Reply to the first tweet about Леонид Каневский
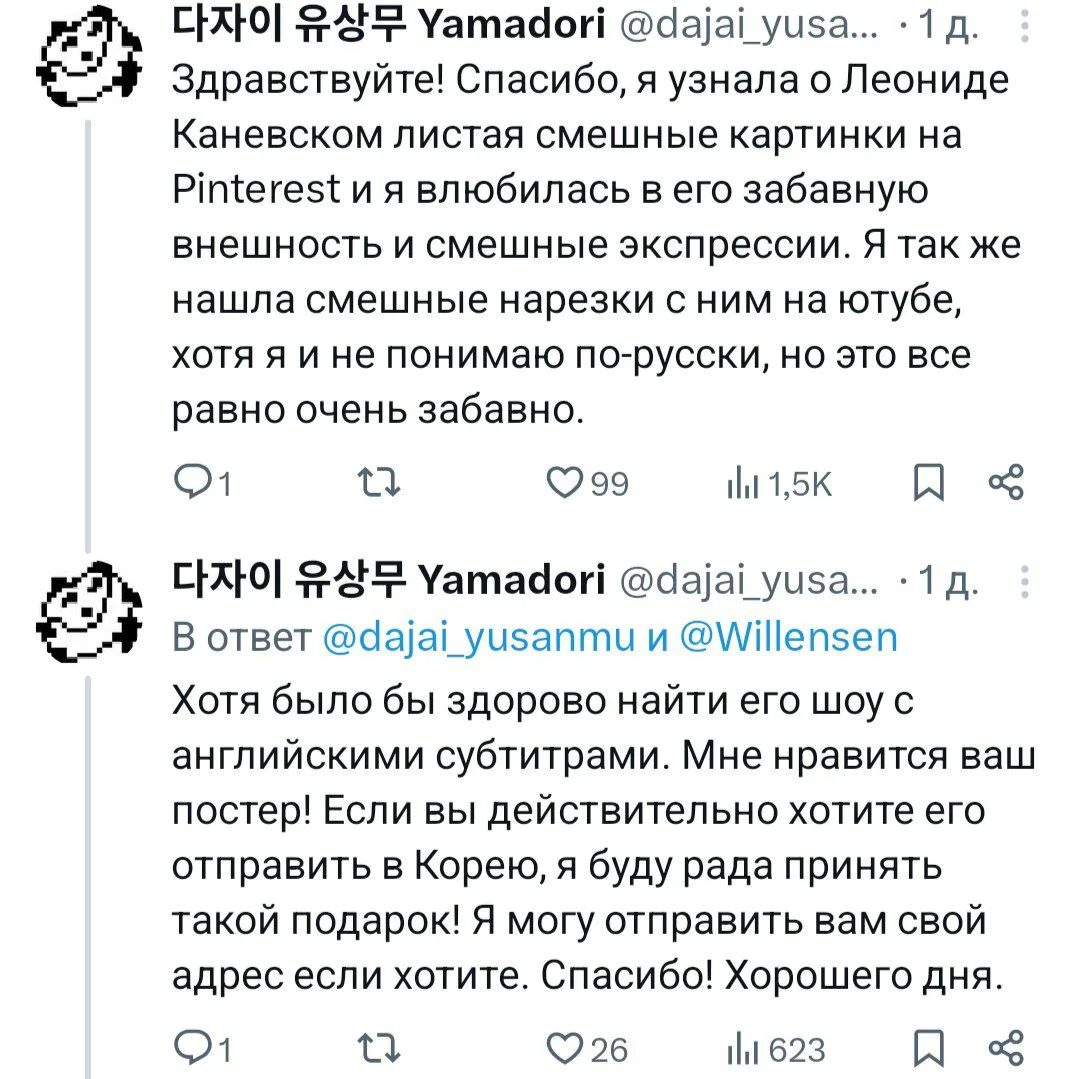This screenshot has height=1079, width=1080. point(202,483)
